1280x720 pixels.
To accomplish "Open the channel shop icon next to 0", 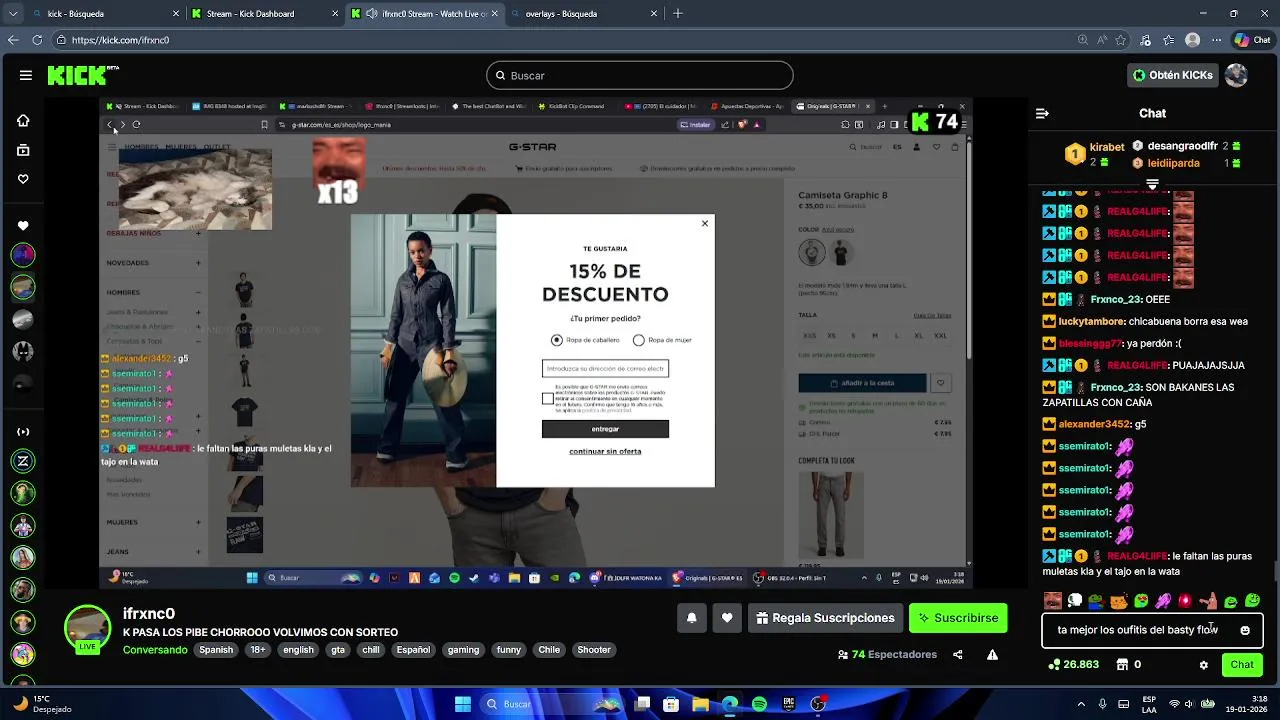I will [x=1123, y=665].
